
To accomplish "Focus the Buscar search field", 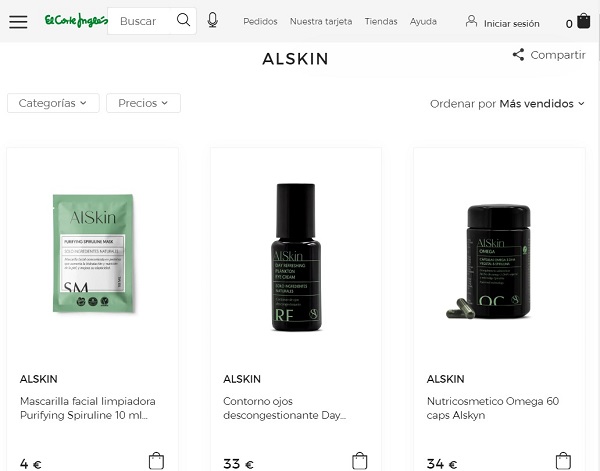I will pos(142,21).
